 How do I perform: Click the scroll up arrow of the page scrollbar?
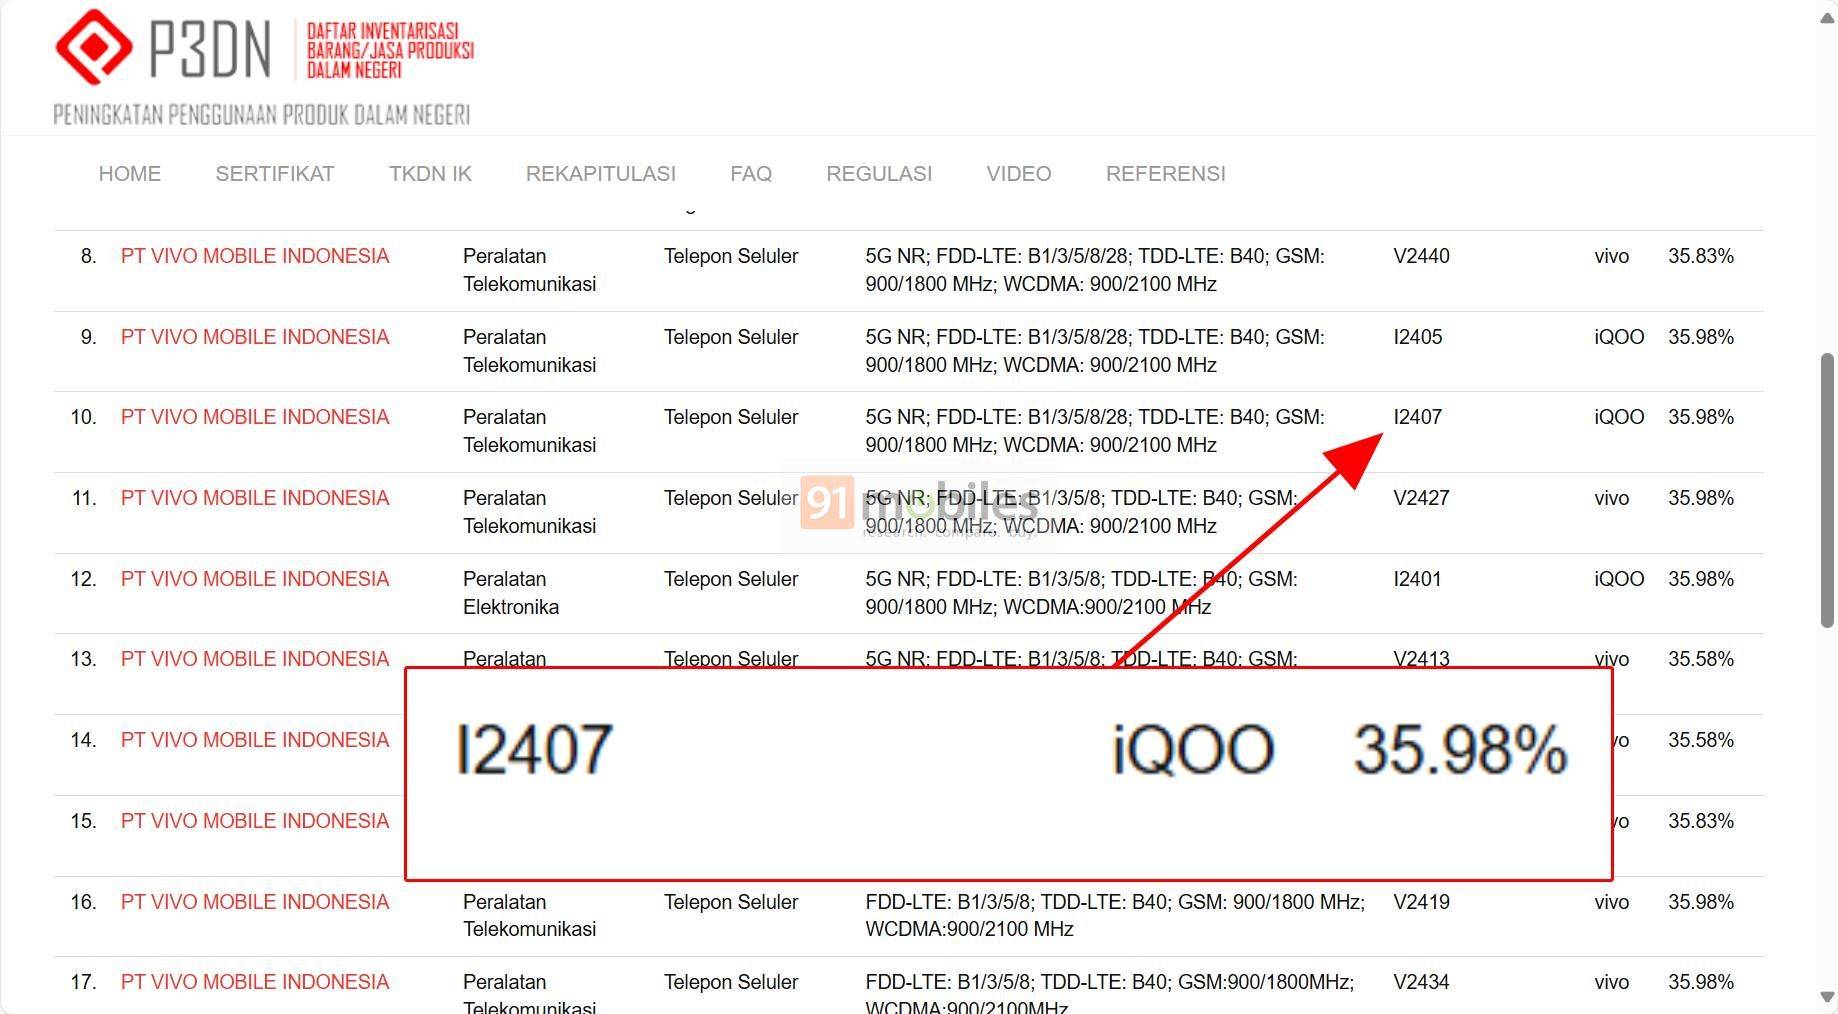pos(1827,19)
